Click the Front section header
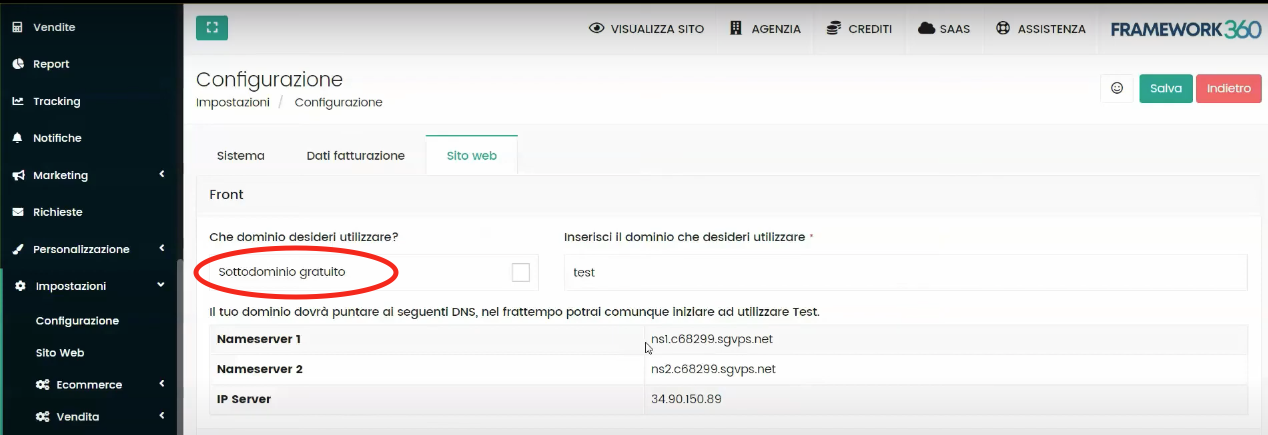The image size is (1268, 435). pyautogui.click(x=728, y=195)
